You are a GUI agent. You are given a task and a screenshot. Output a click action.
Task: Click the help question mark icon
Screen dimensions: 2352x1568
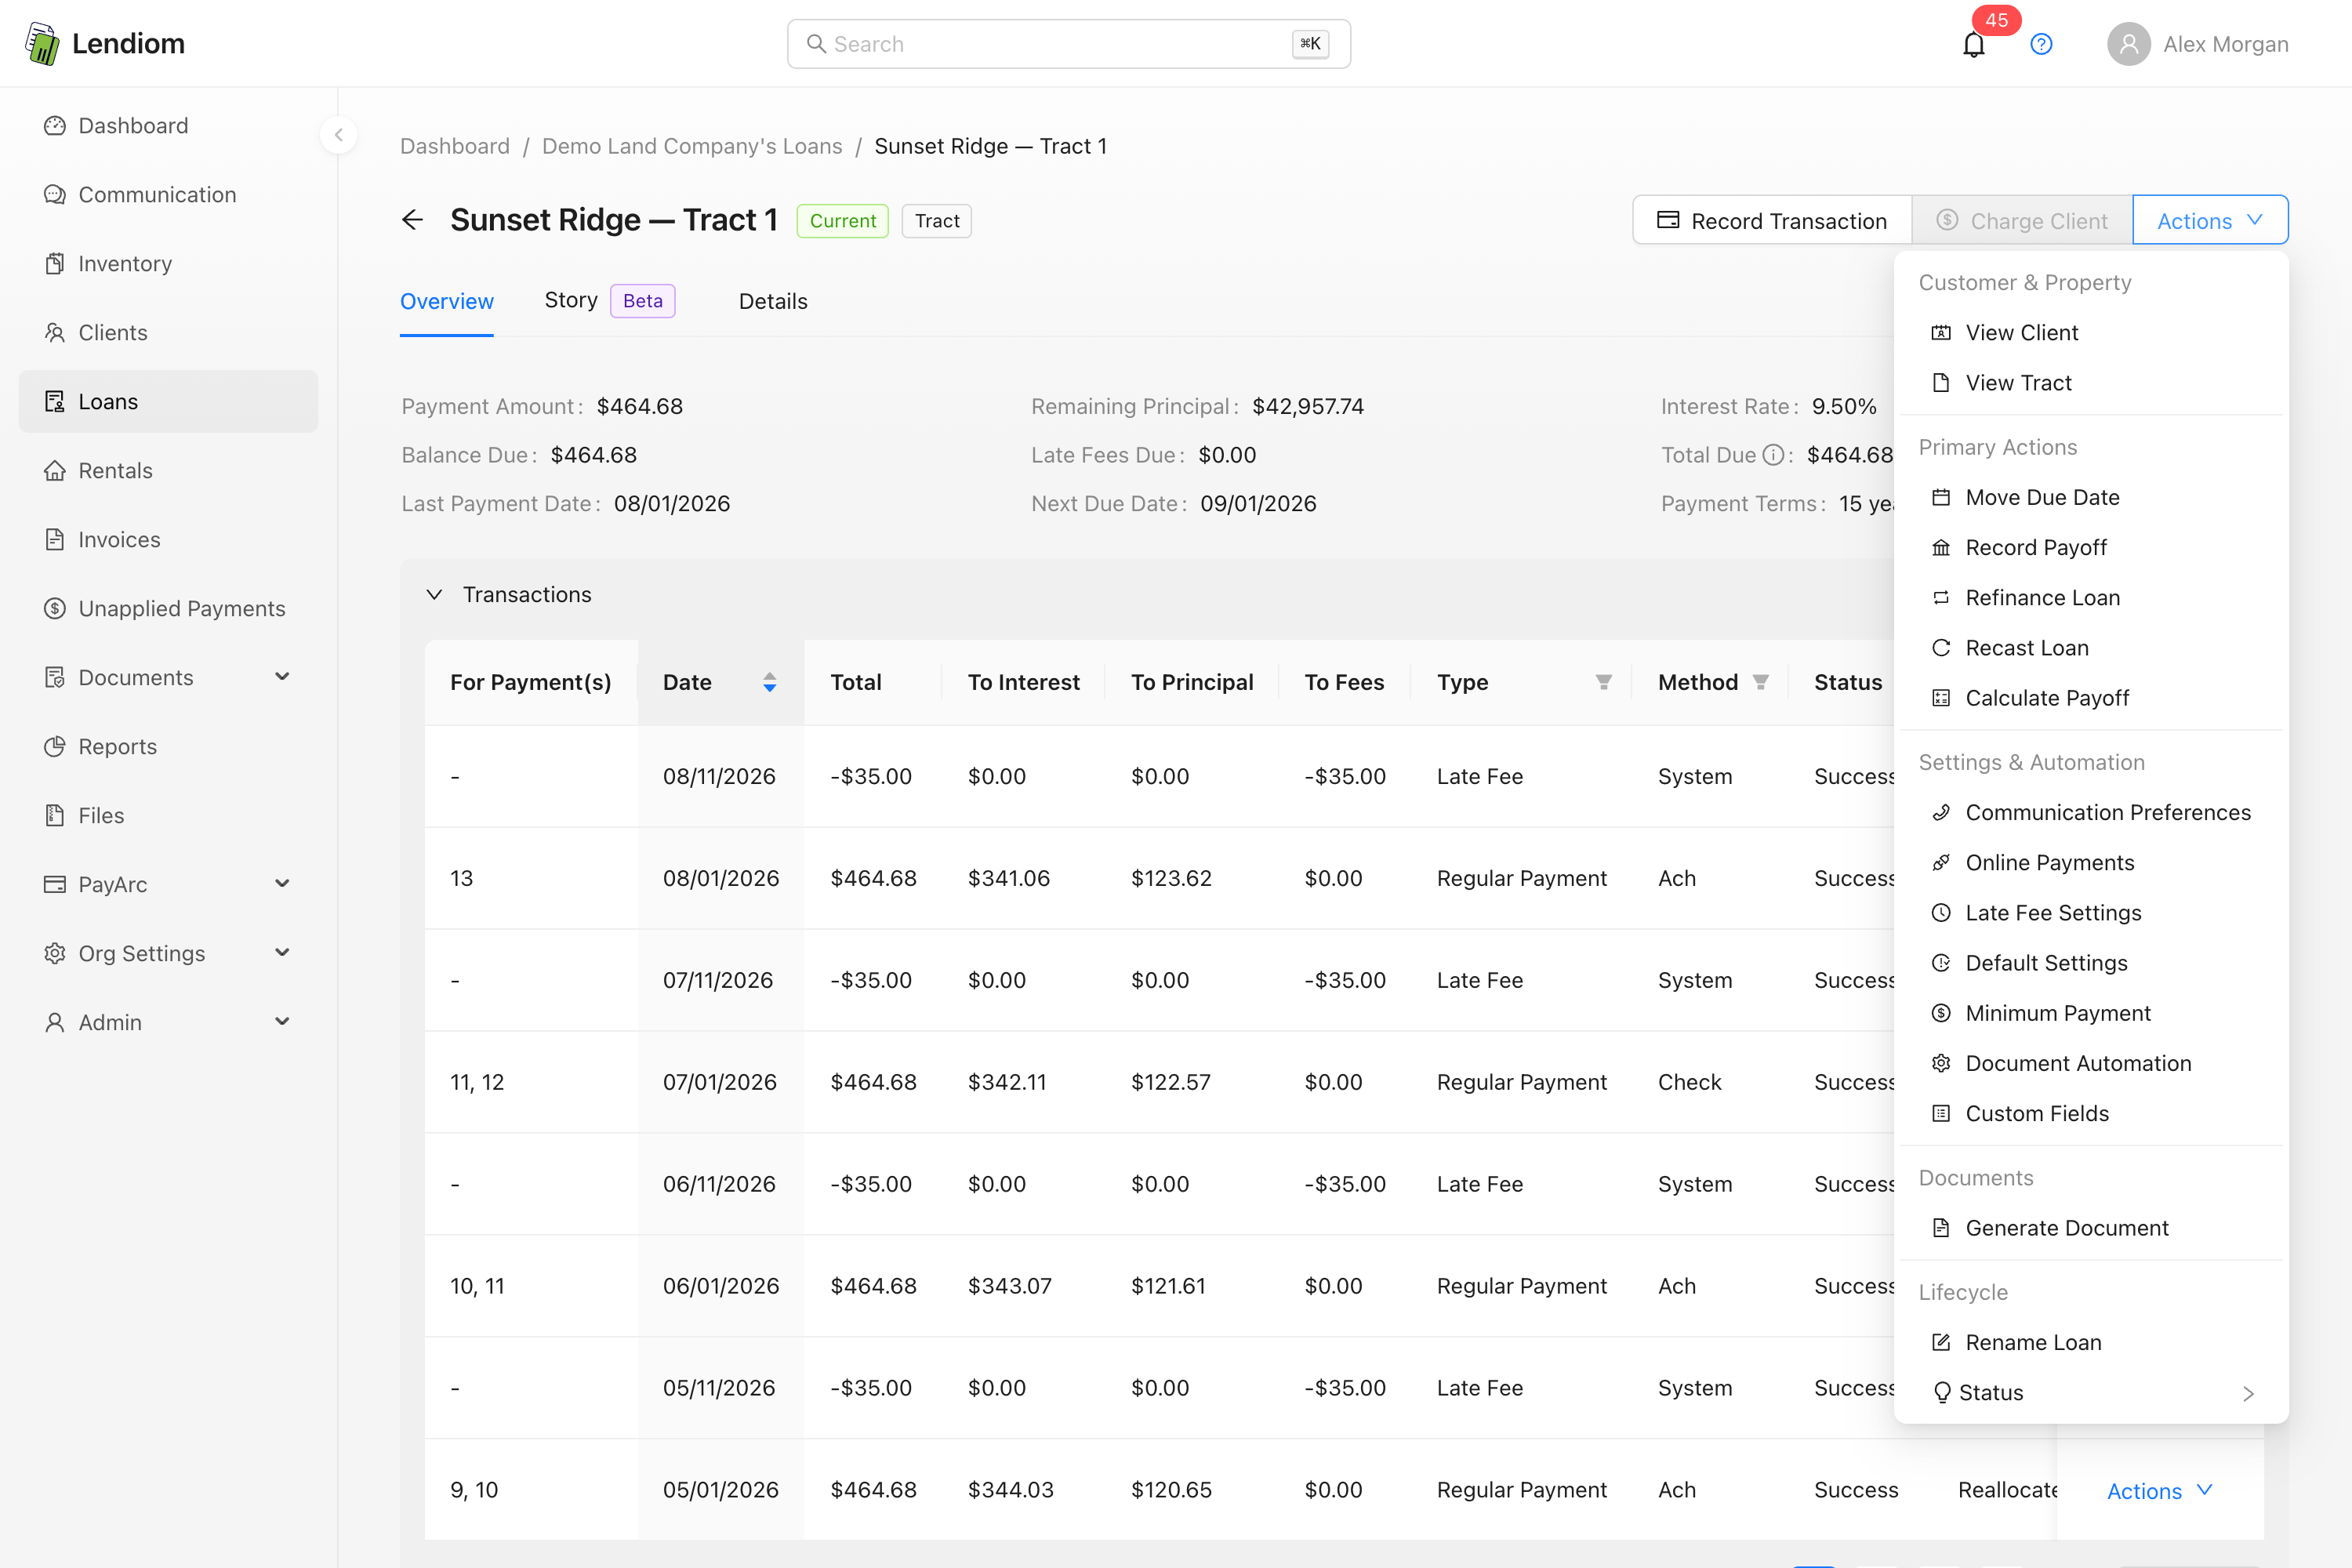pyautogui.click(x=2041, y=44)
